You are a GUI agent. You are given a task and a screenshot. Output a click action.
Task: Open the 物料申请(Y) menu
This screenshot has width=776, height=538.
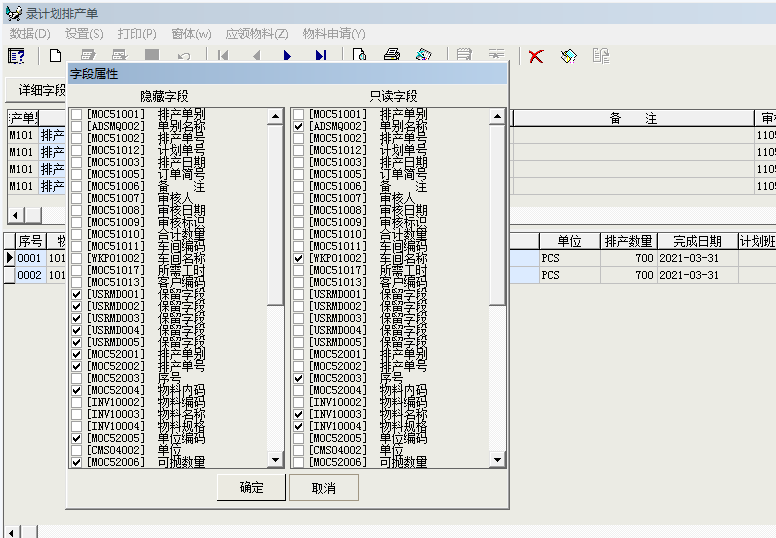pos(334,33)
